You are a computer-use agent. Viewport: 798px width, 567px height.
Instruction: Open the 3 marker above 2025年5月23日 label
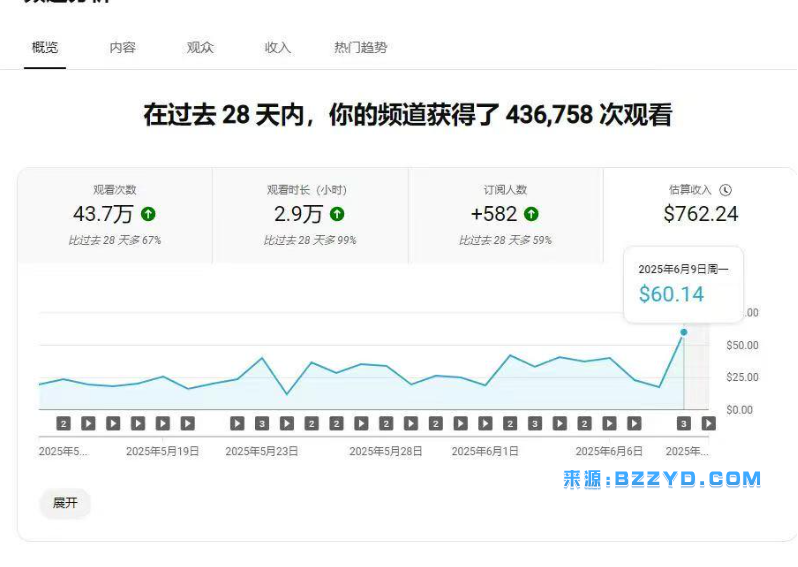click(x=262, y=424)
